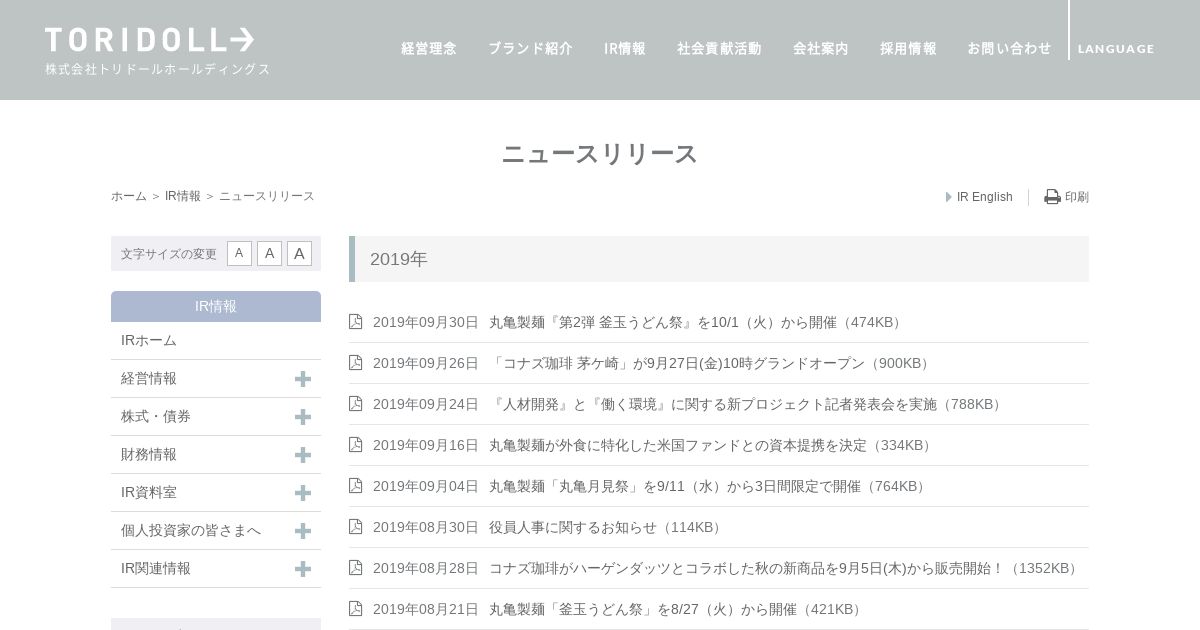Image resolution: width=1200 pixels, height=630 pixels.
Task: Expand the IR関連情報 sidebar section
Action: click(x=303, y=569)
